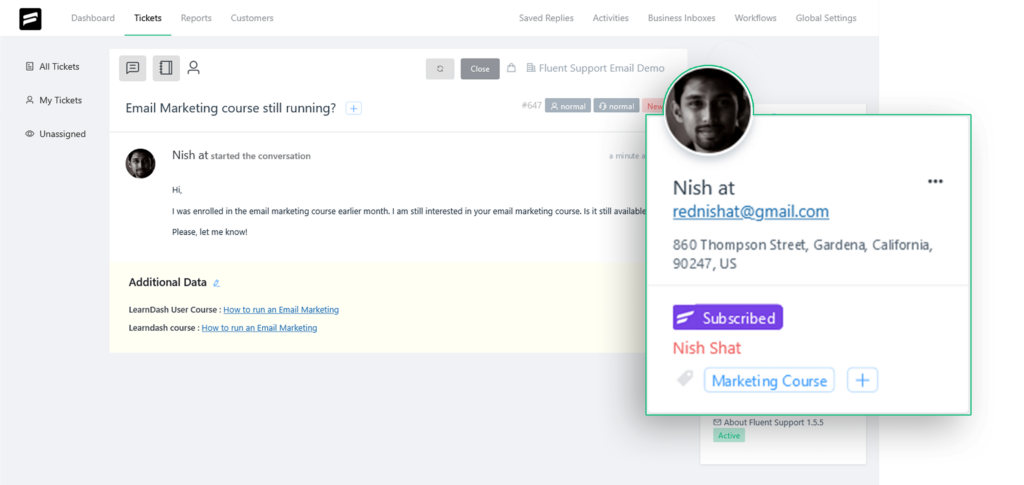The image size is (1024, 485).
Task: Go to the Reports tab
Action: pos(196,18)
